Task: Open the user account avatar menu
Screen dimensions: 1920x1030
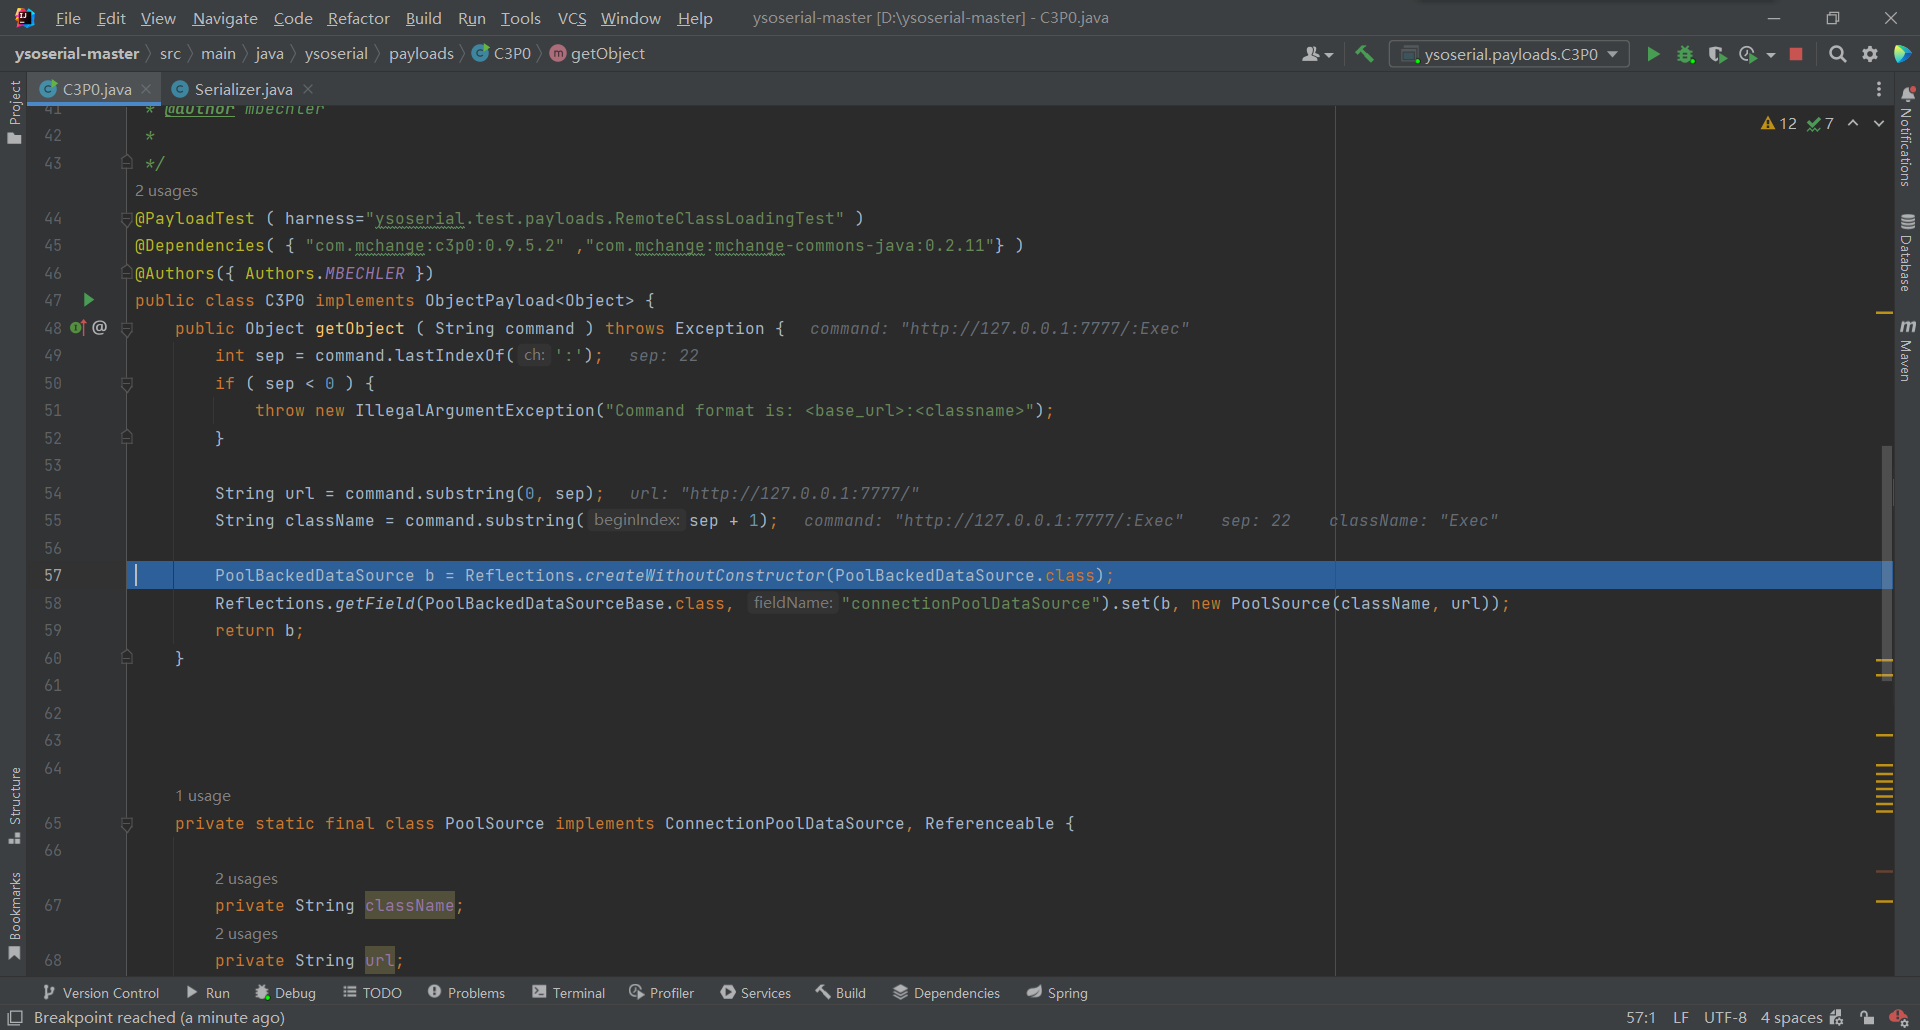Action: tap(1317, 54)
